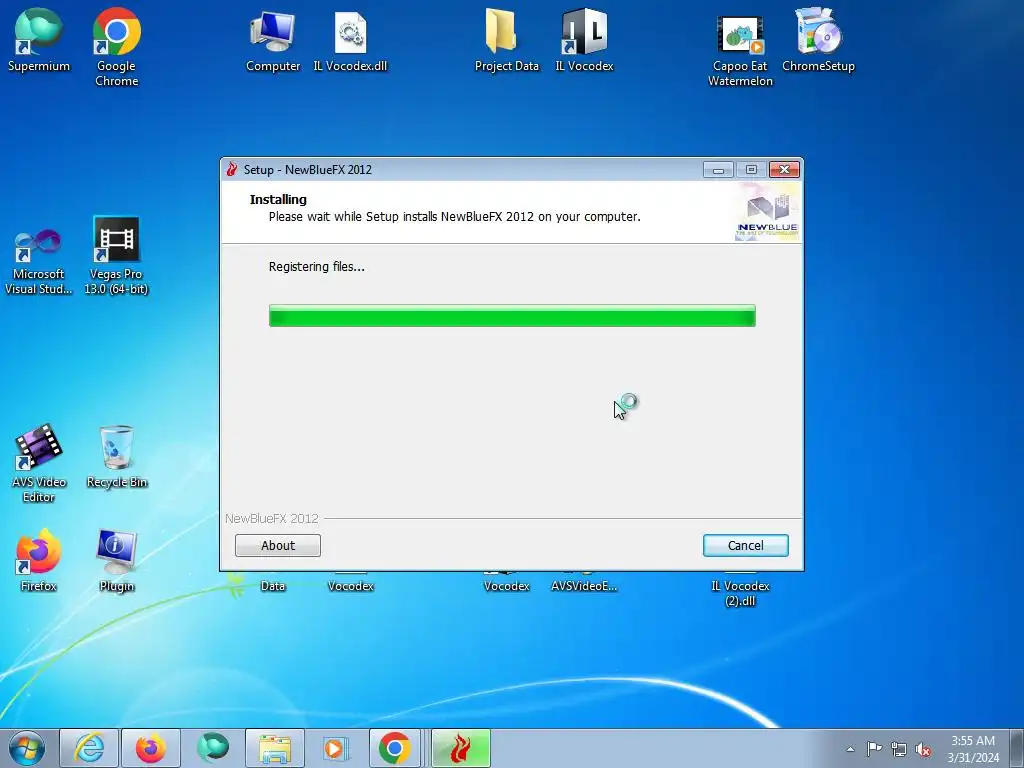This screenshot has width=1024, height=768.
Task: Show hidden system tray icons
Action: point(850,749)
